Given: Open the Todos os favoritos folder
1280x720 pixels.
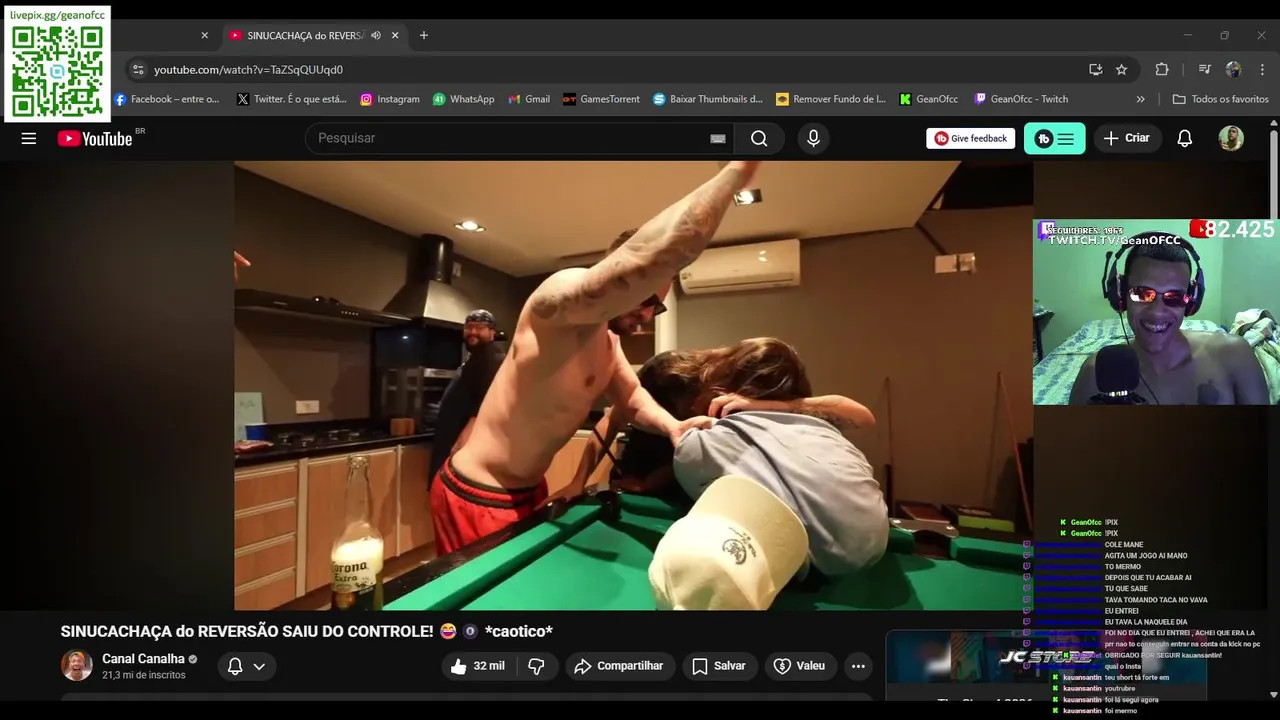Looking at the screenshot, I should point(1220,99).
